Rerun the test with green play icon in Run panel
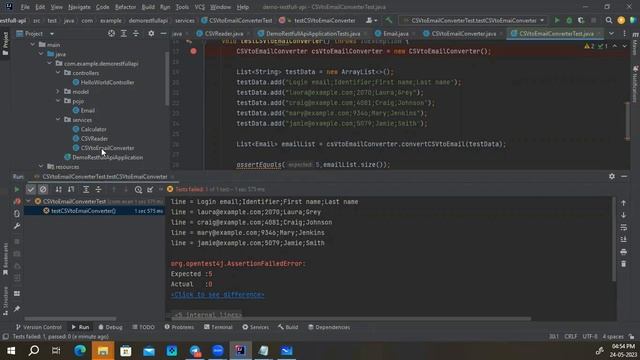The height and width of the screenshot is (360, 640). point(16,189)
